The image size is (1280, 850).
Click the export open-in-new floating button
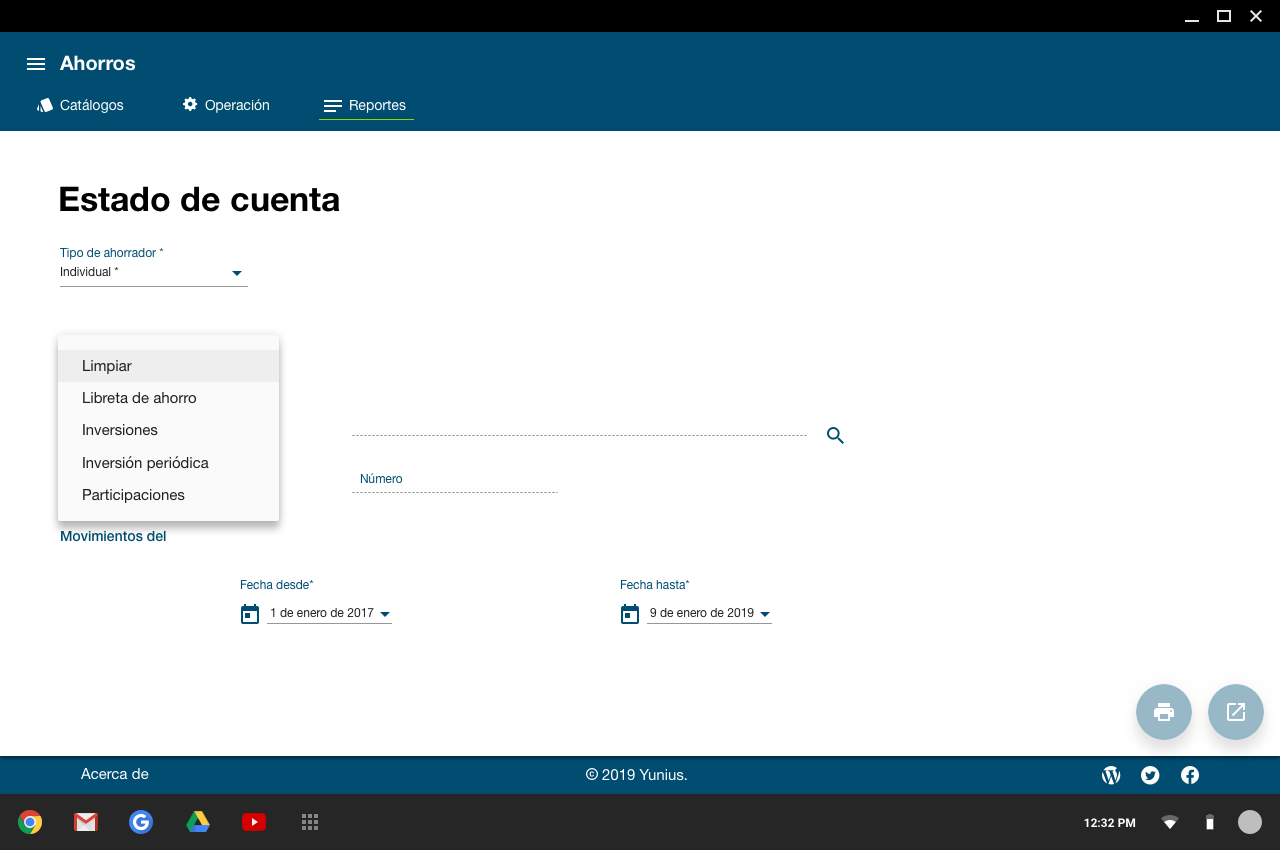[x=1235, y=712]
